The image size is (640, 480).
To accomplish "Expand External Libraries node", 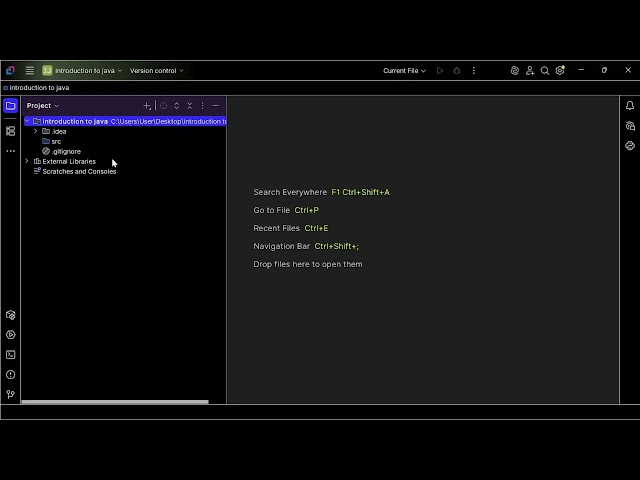I will (27, 161).
